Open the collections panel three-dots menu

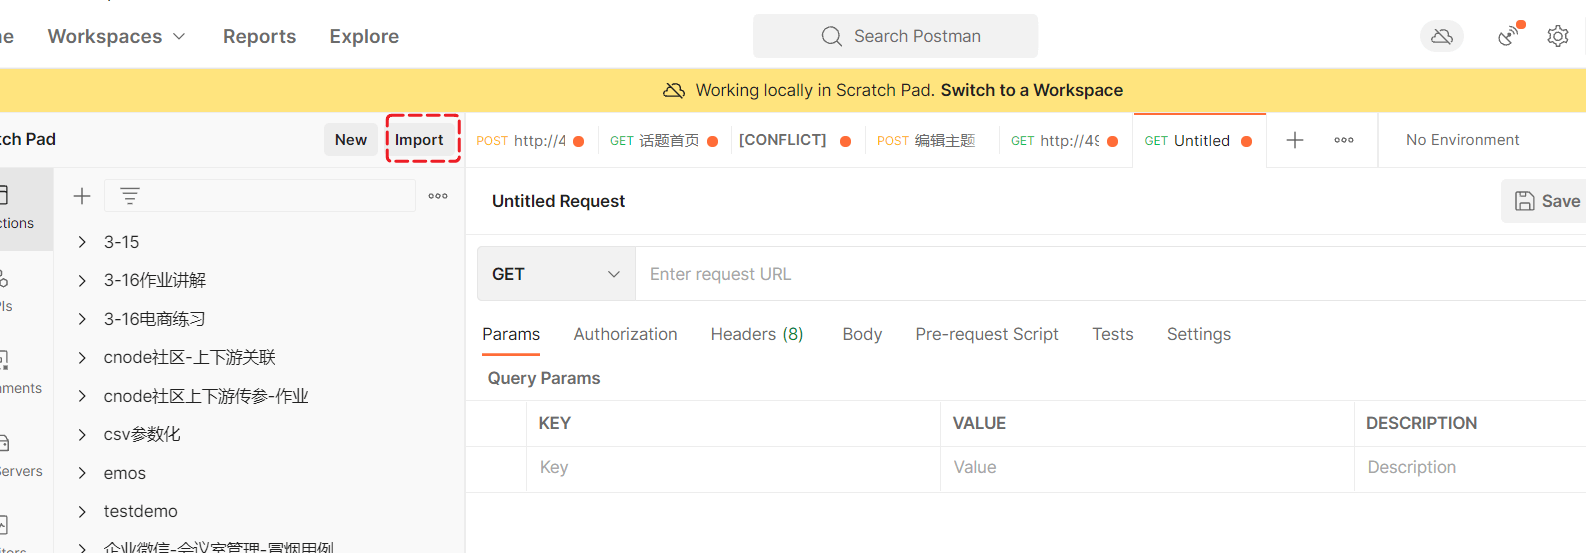pos(438,196)
